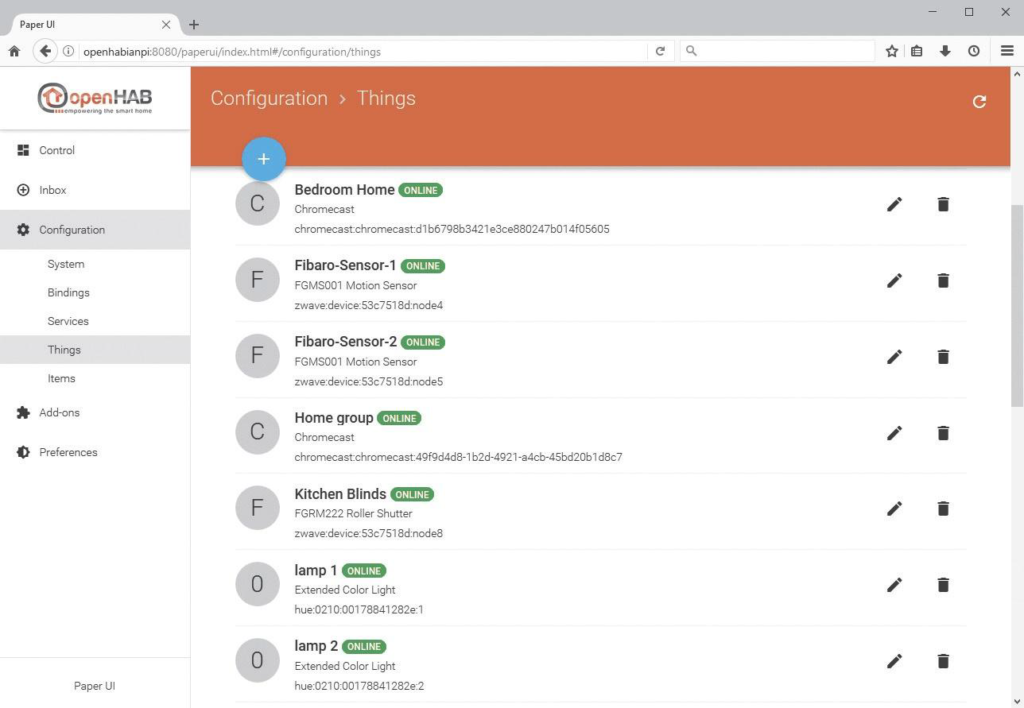
Task: Open Add-ons via its puzzle icon
Action: click(24, 412)
